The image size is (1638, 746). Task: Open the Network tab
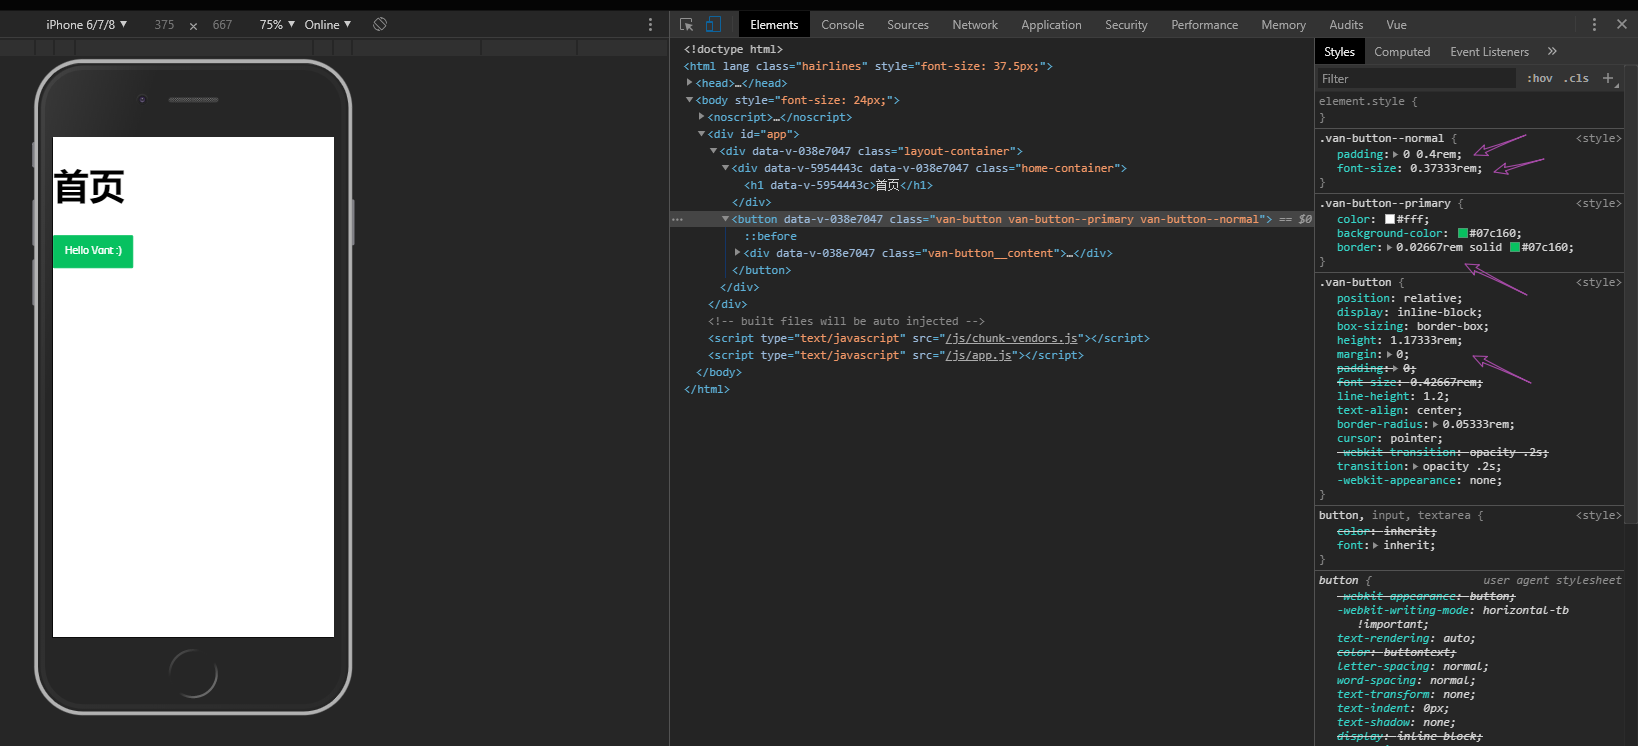975,25
